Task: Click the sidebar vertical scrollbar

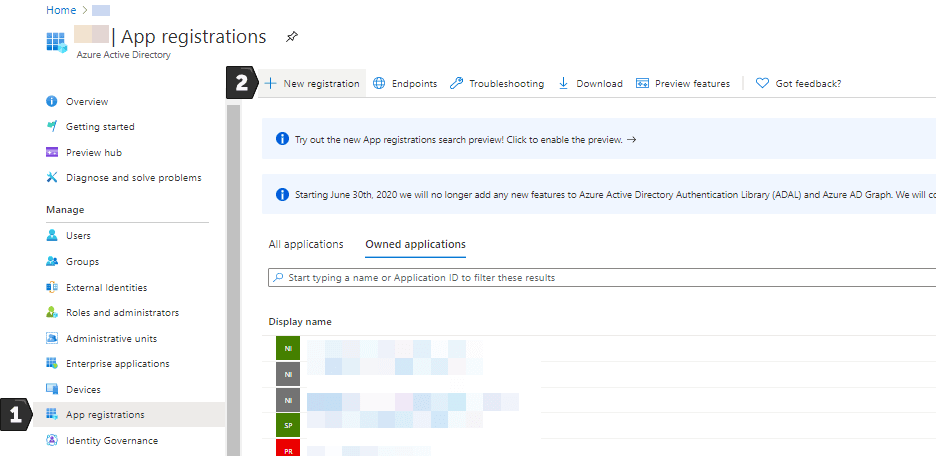Action: click(x=233, y=281)
